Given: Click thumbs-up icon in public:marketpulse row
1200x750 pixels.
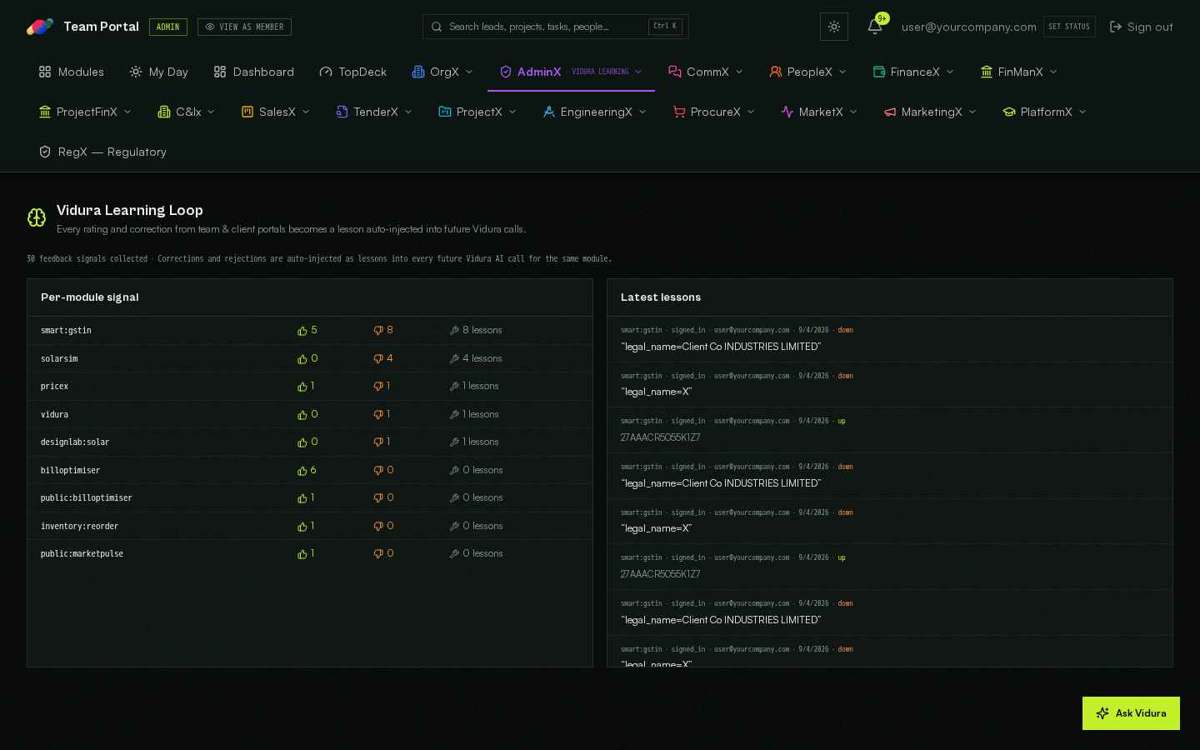Looking at the screenshot, I should [x=302, y=554].
